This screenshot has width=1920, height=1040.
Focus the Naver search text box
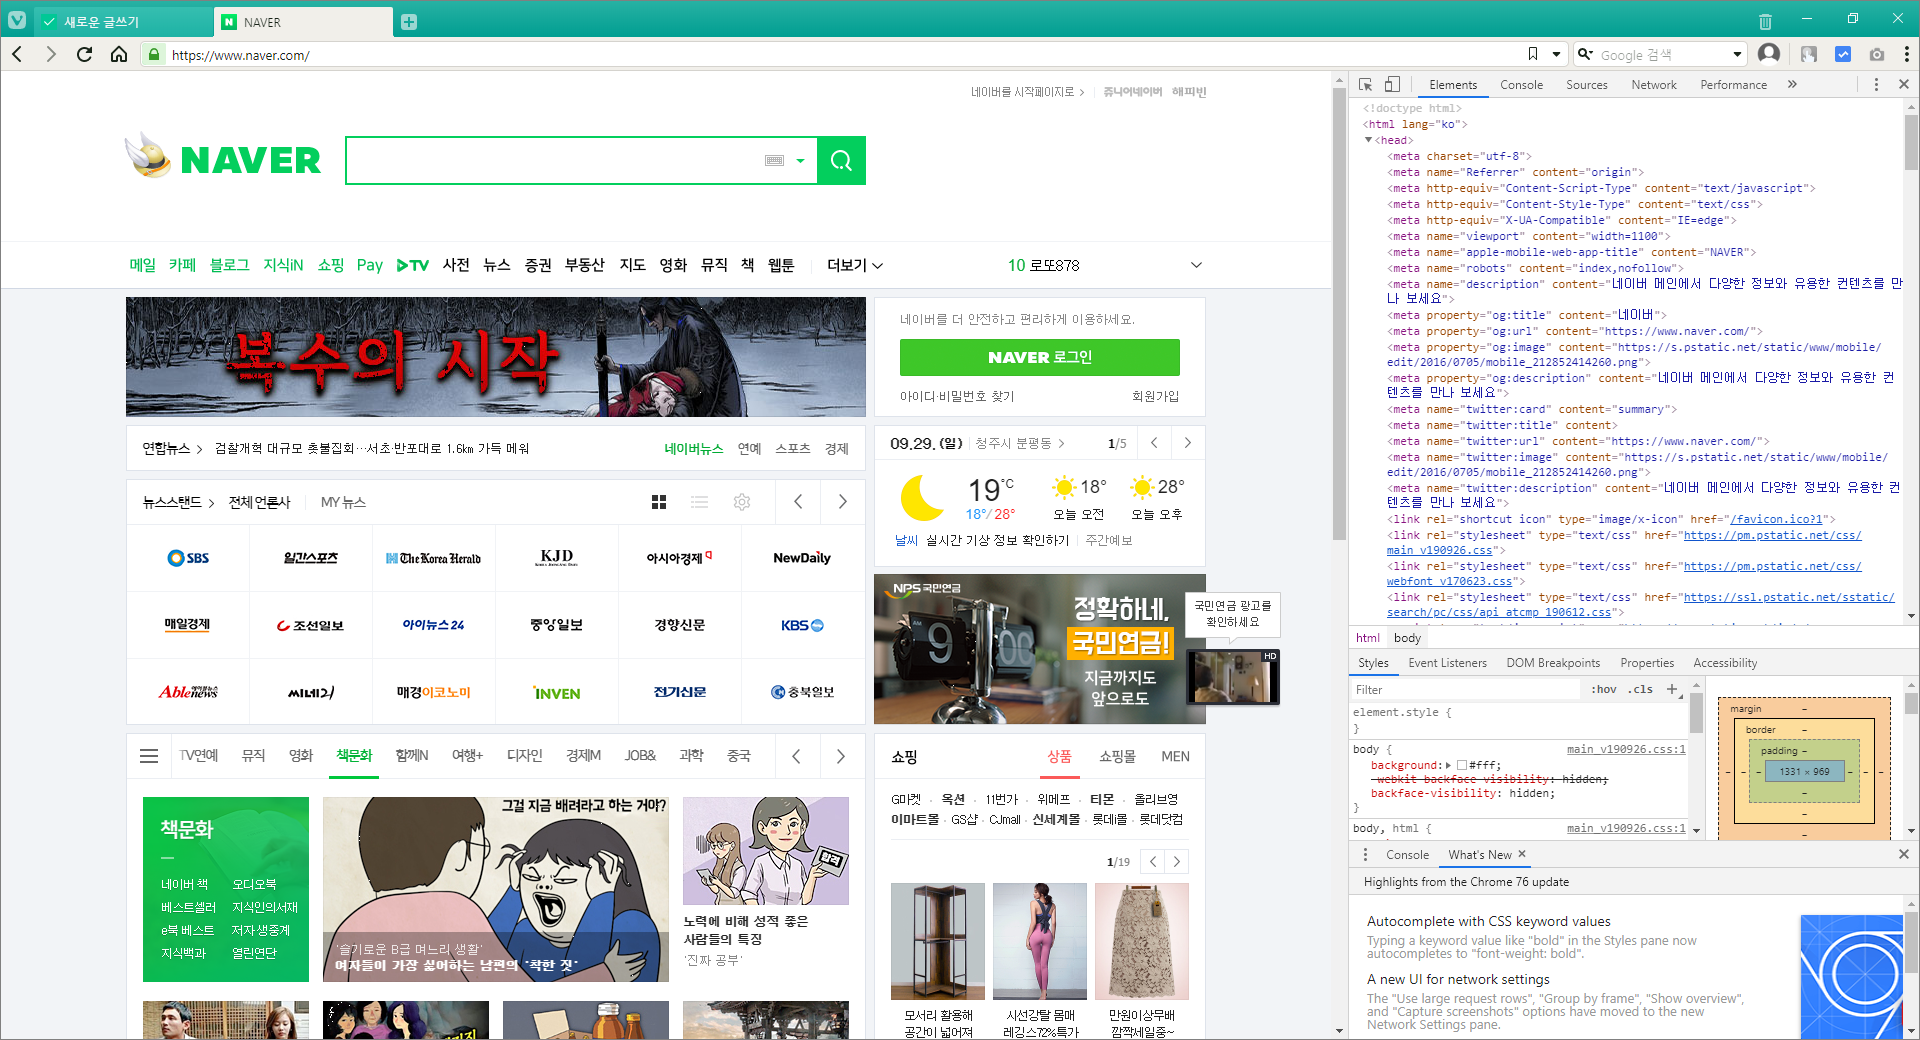(x=553, y=160)
